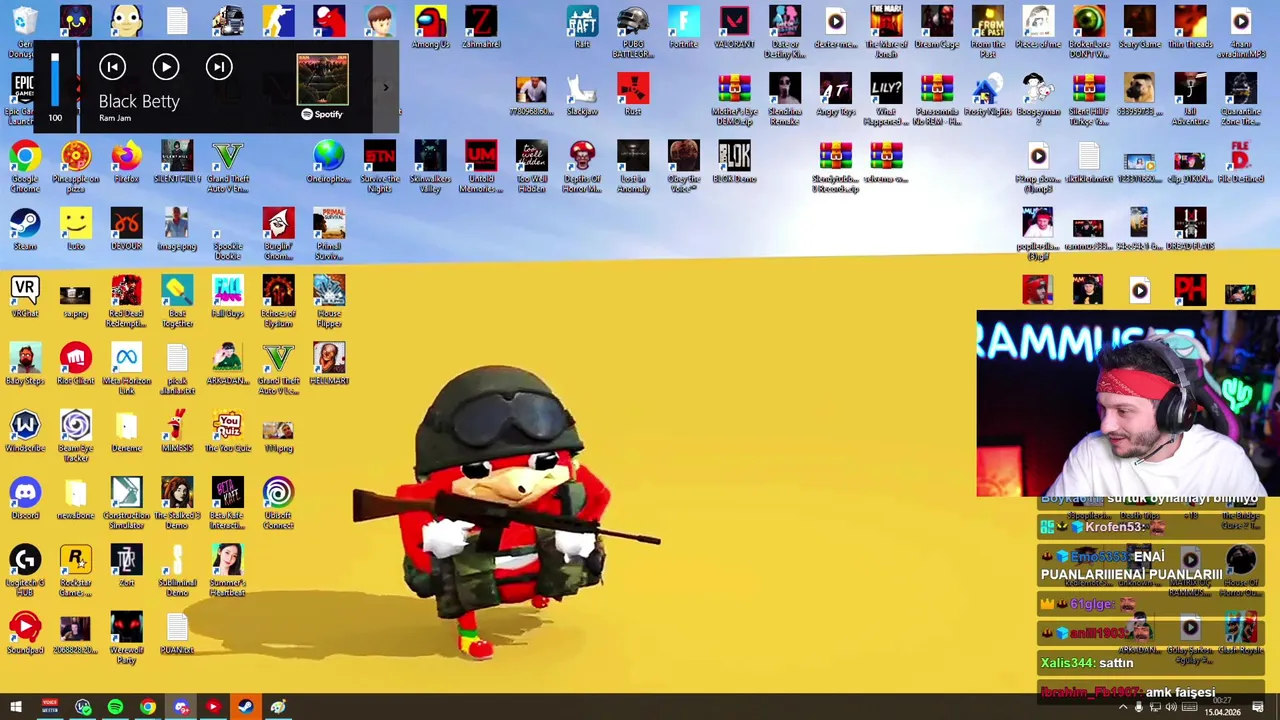Open the DEVOUR desktop shortcut
1280x720 pixels.
click(126, 230)
